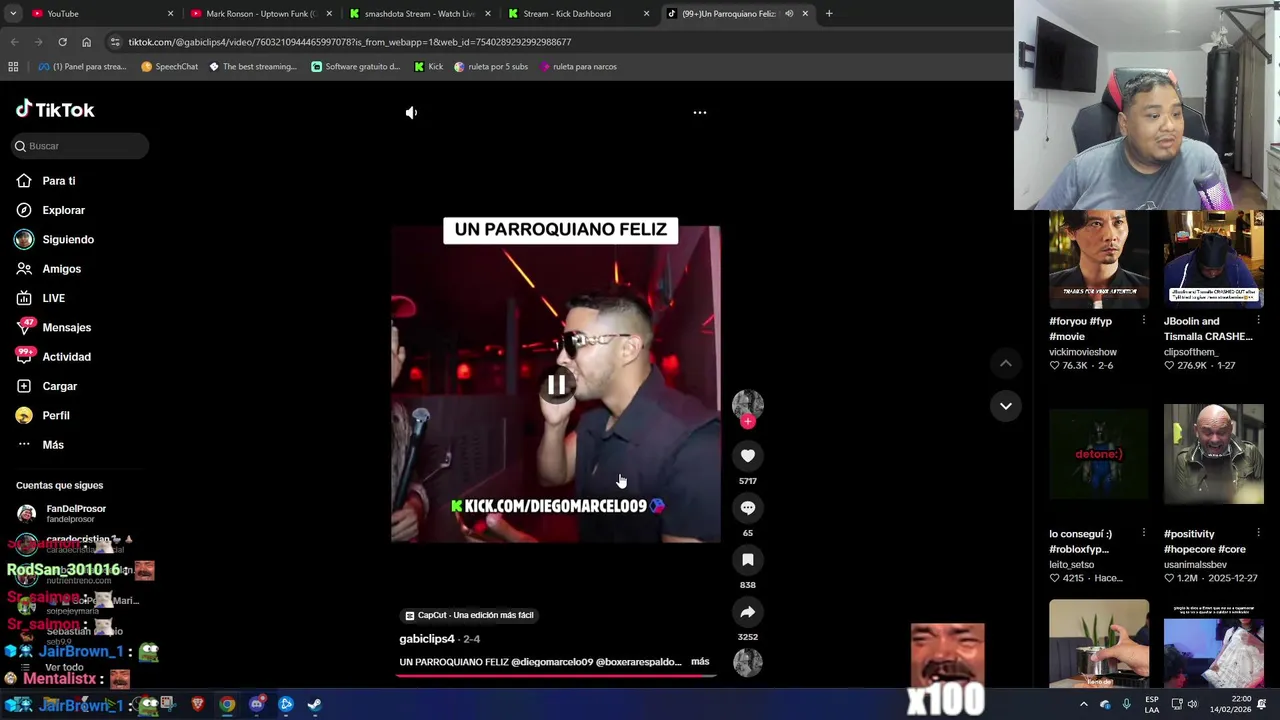Open the Software gratuito bookmark
This screenshot has width=1280, height=720.
coord(356,67)
